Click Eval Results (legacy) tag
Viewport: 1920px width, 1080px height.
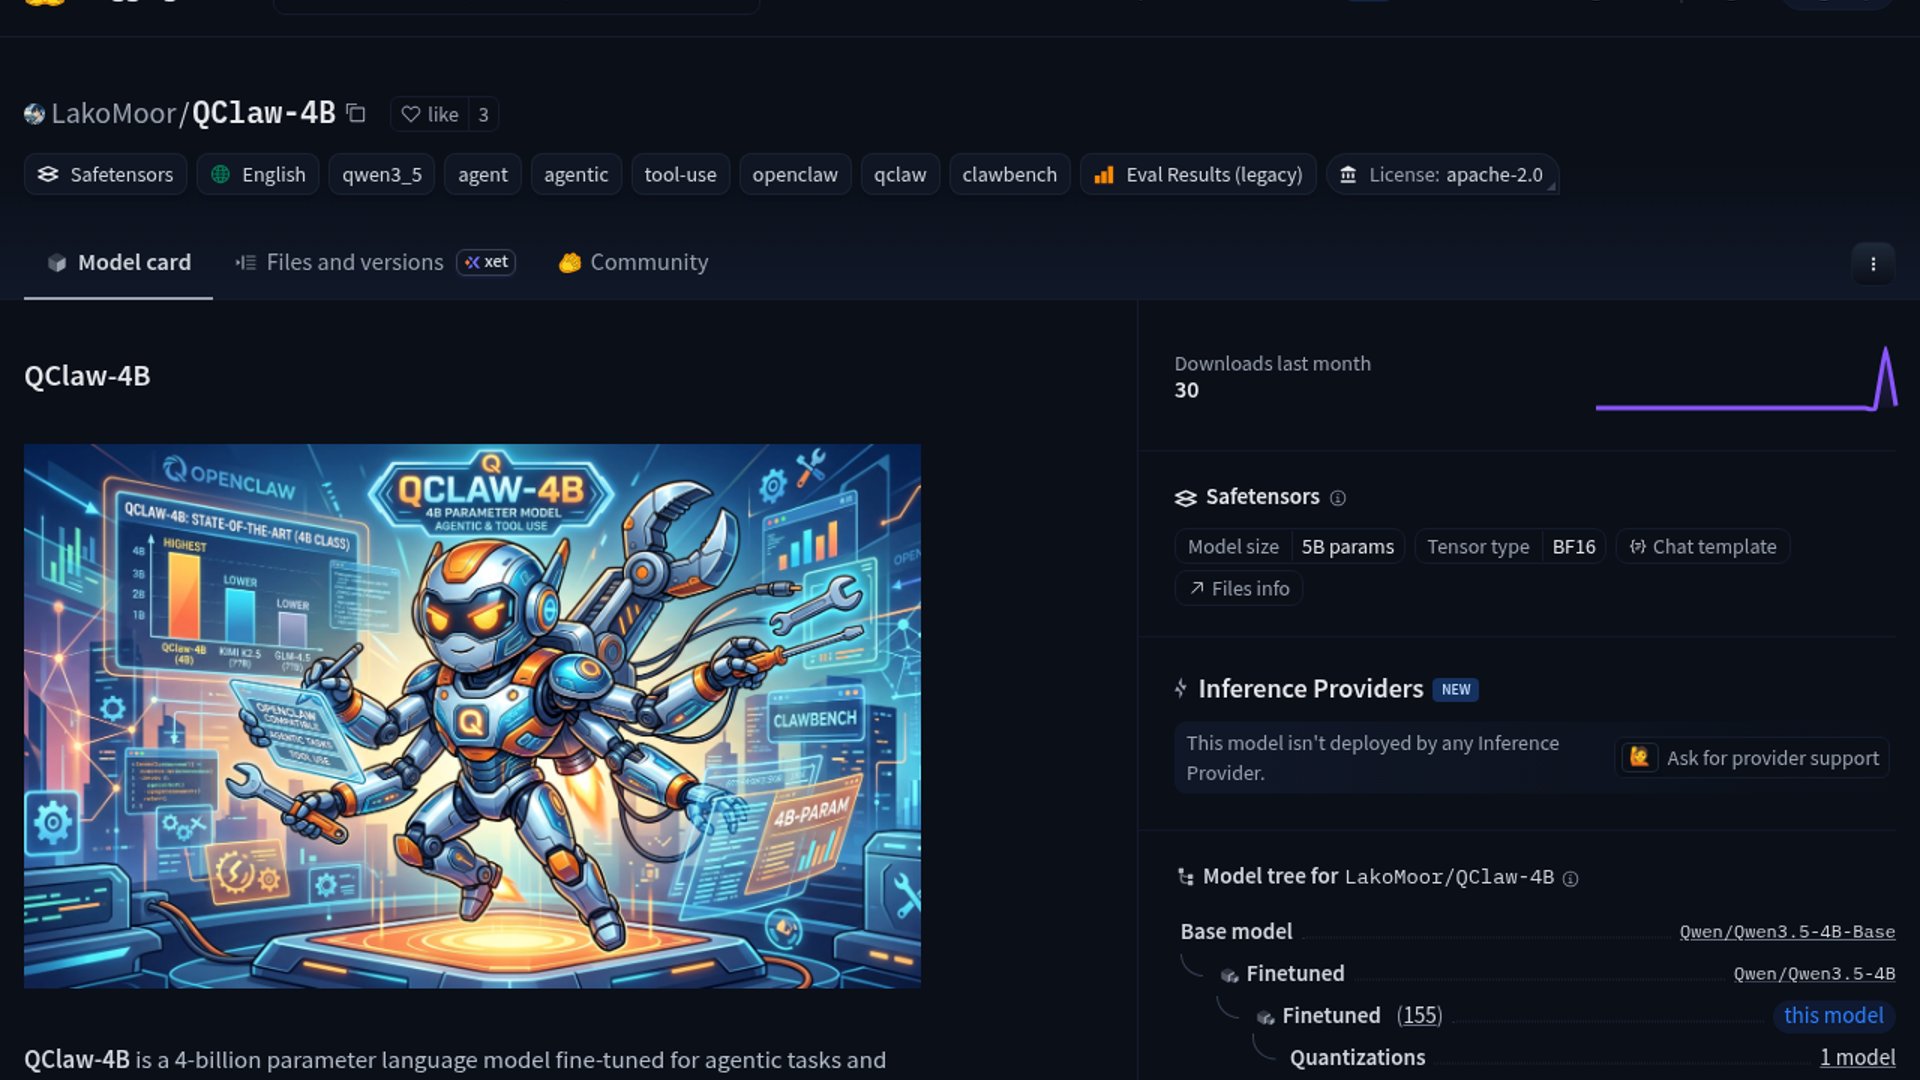[x=1198, y=174]
